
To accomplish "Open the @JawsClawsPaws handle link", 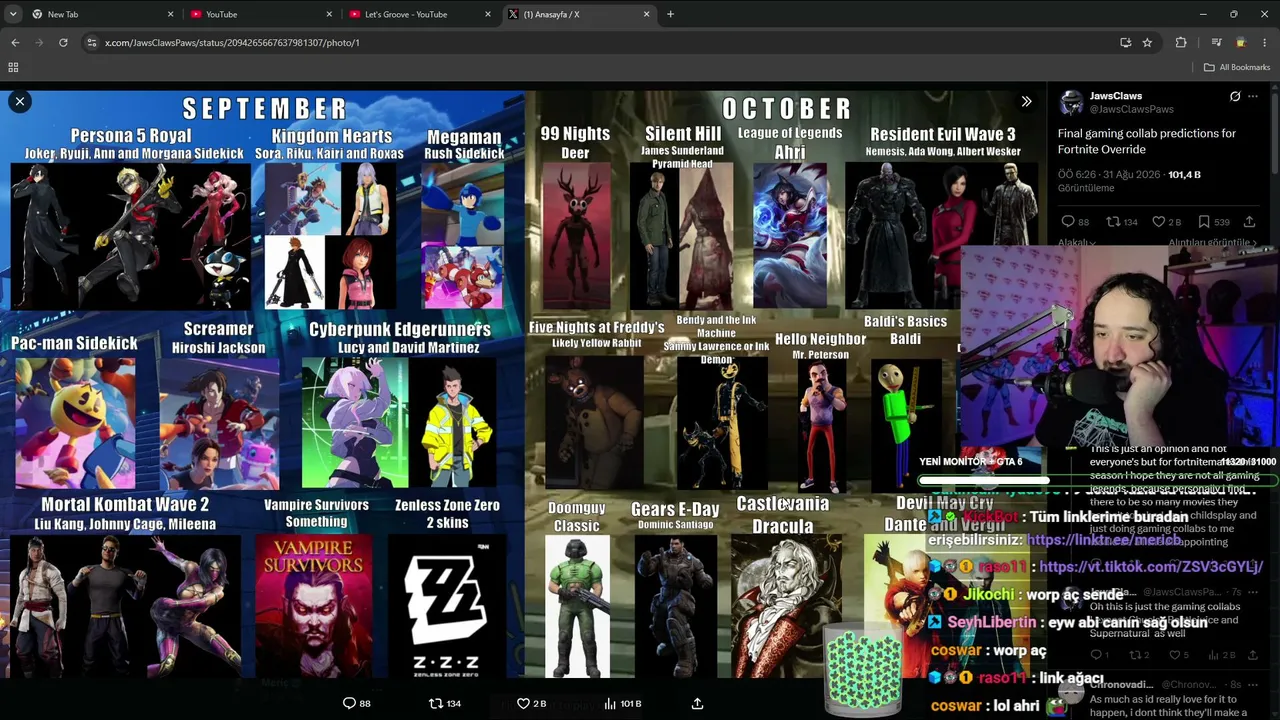I will (1131, 109).
